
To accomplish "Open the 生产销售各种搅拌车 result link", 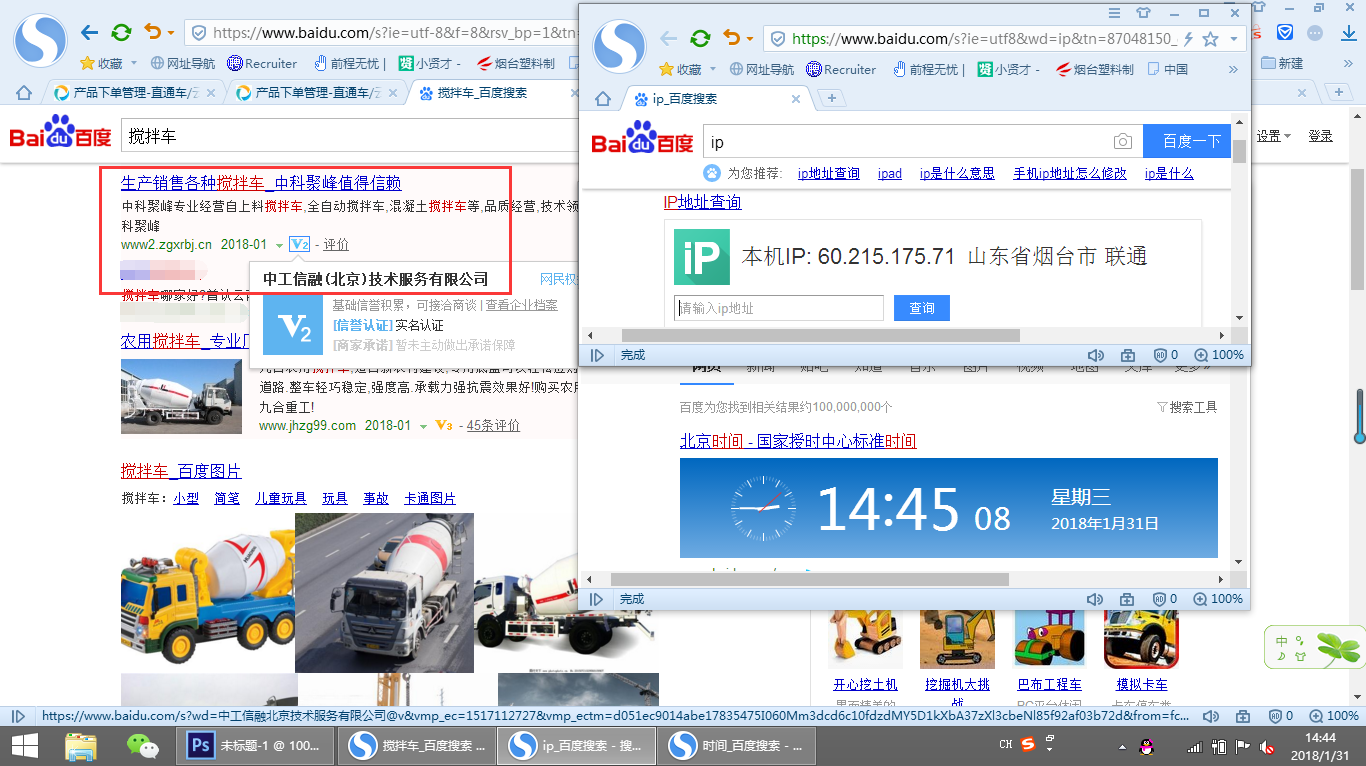I will point(261,183).
